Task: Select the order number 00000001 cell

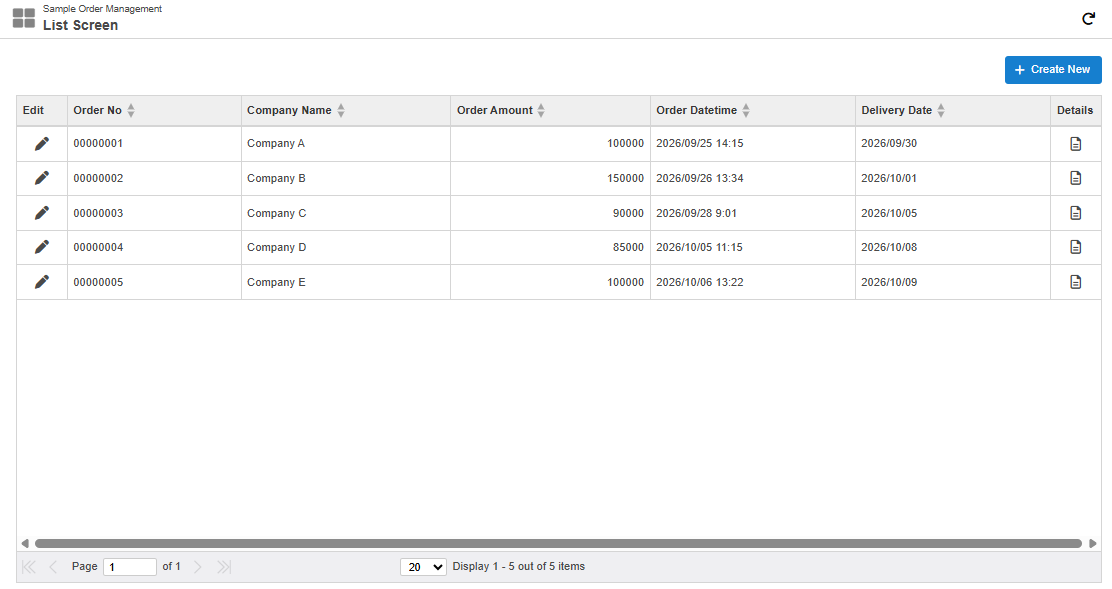Action: coord(154,144)
